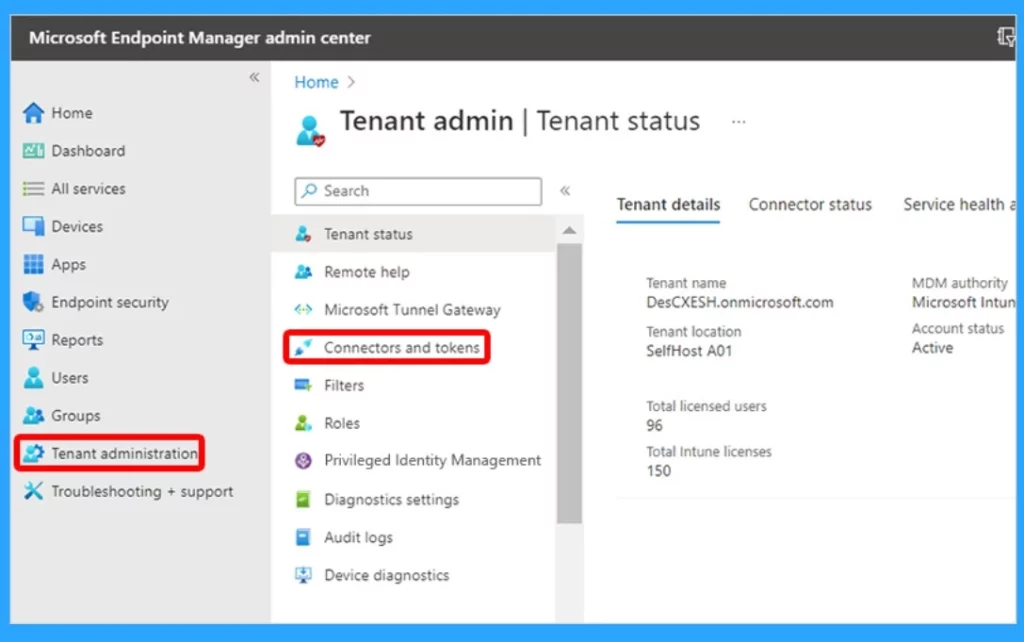Switch to the Tenant details tab
Viewport: 1024px width, 642px height.
click(668, 204)
